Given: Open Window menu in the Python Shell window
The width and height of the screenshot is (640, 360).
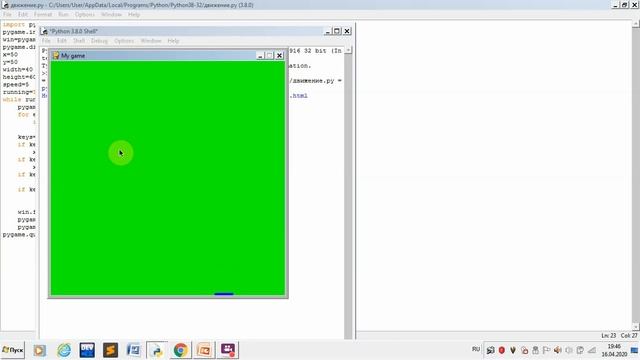Looking at the screenshot, I should click(x=151, y=41).
